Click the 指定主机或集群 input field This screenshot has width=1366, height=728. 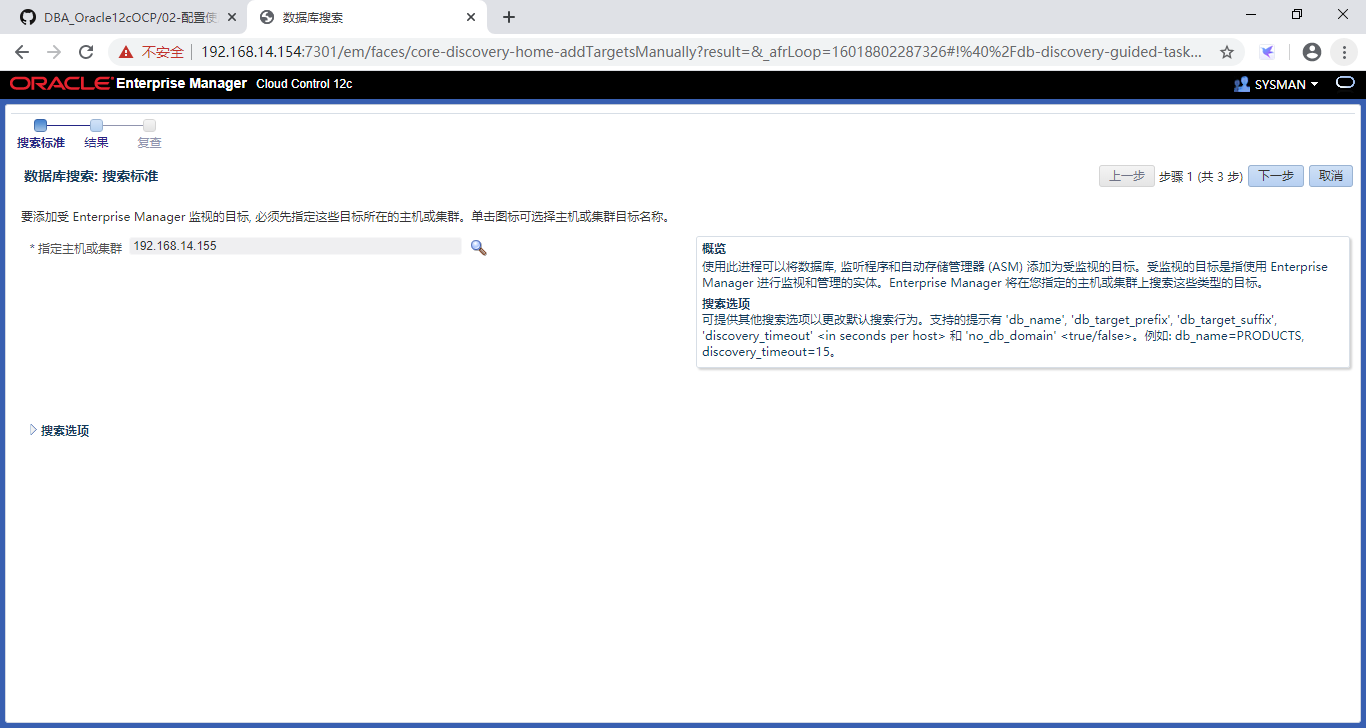pos(295,246)
